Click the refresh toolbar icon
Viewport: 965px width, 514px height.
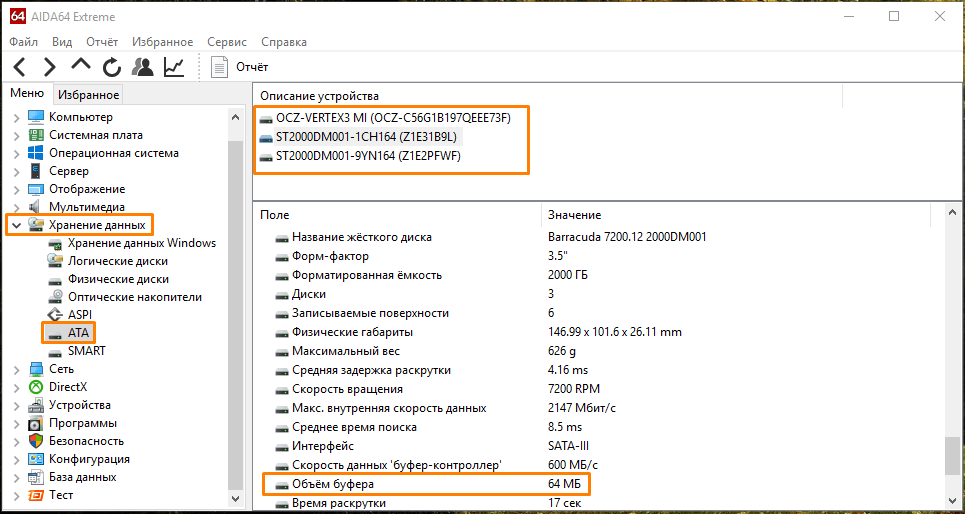coord(112,66)
